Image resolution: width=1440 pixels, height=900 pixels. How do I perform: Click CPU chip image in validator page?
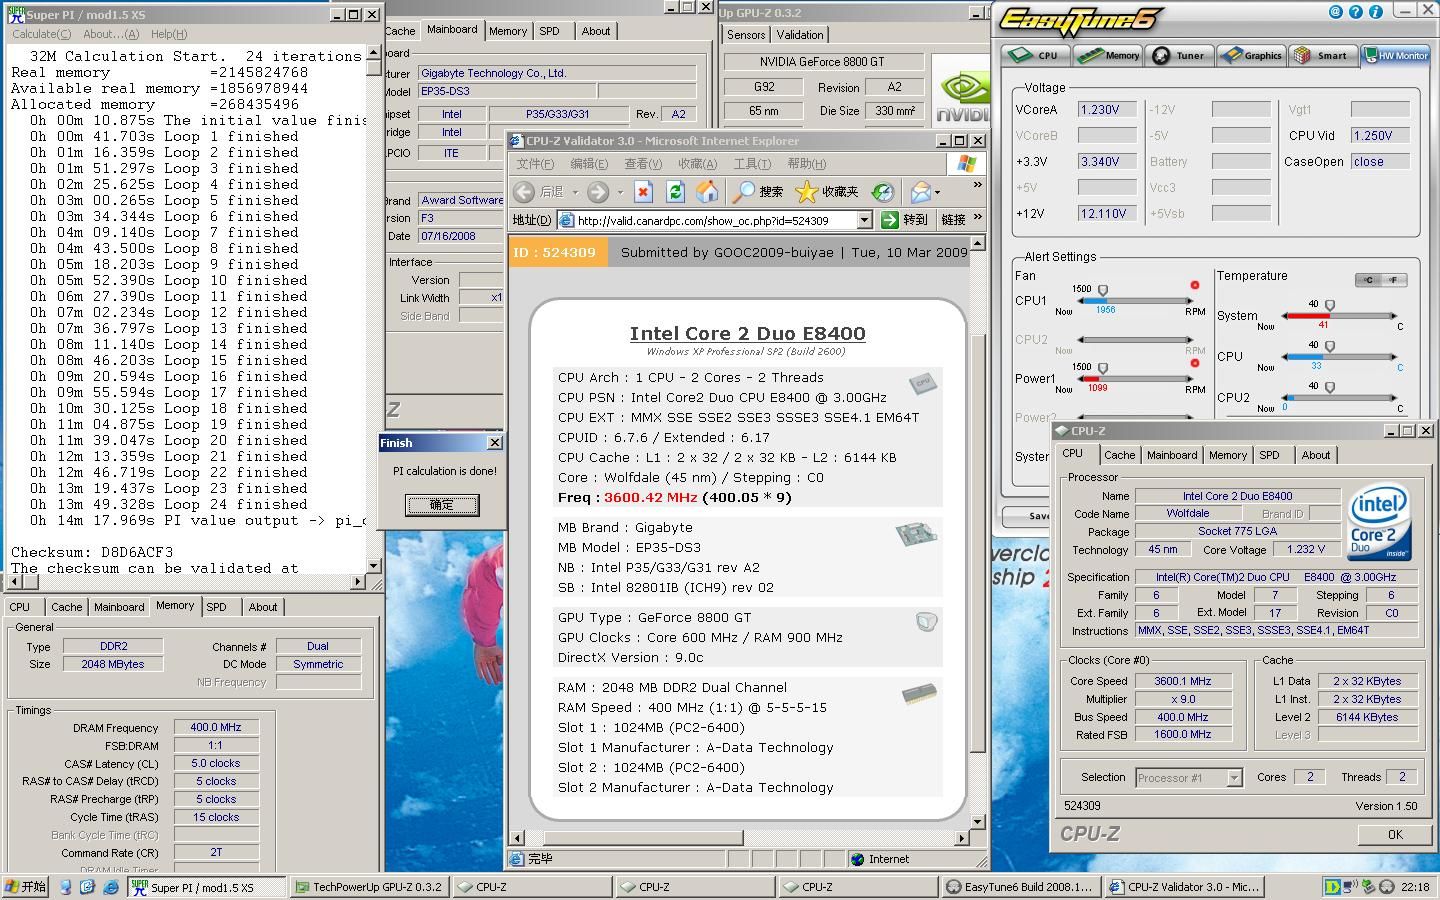[x=923, y=382]
